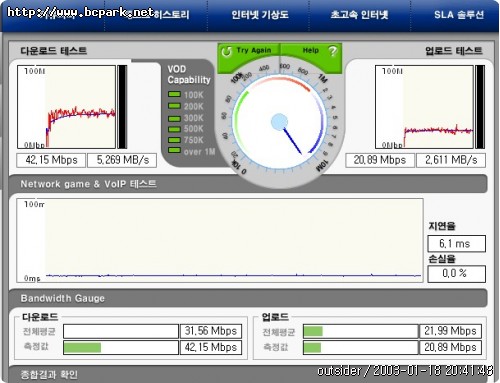Click the upload 전체평균 green bandwidth bar
This screenshot has height=383, width=500.
[313, 331]
